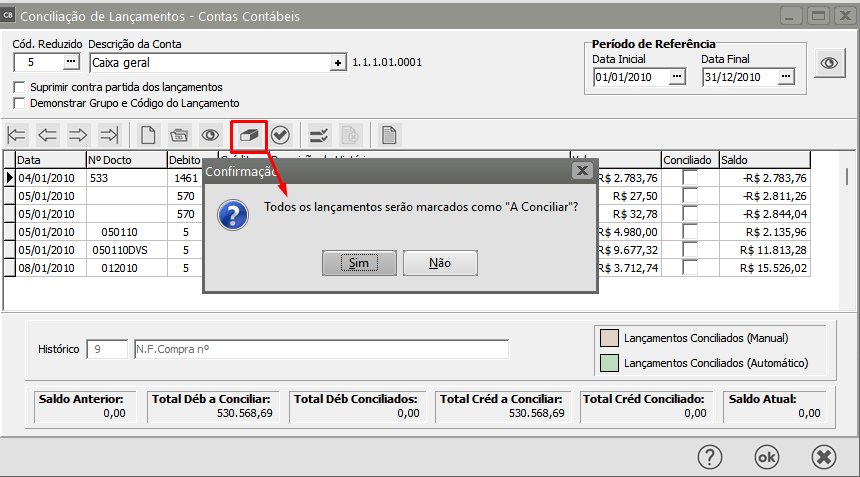
Task: Open Data Inicial date picker button
Action: tap(677, 76)
